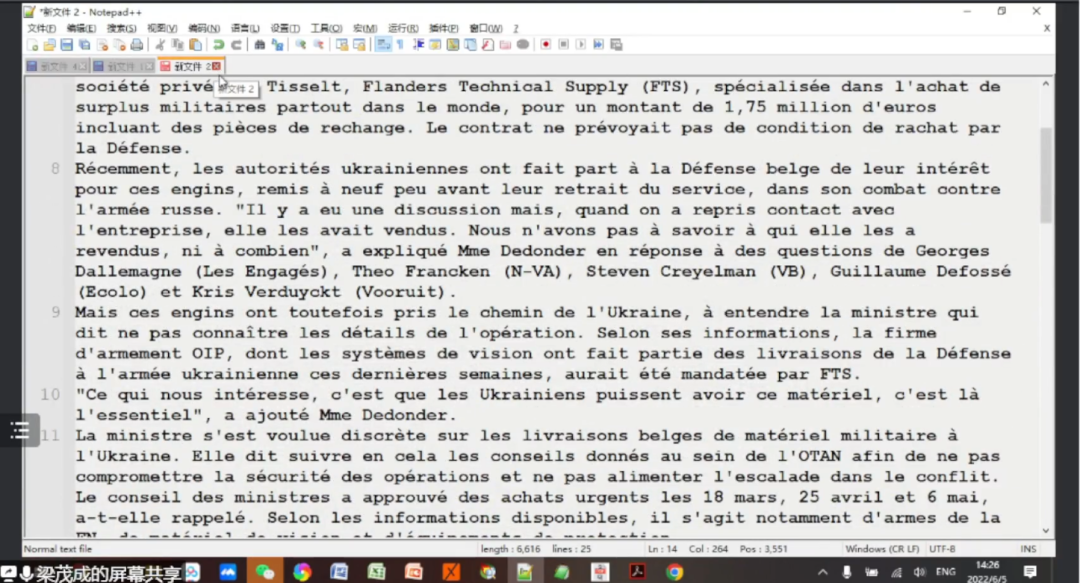This screenshot has width=1080, height=583.
Task: Open Chrome from the Windows taskbar
Action: click(675, 572)
